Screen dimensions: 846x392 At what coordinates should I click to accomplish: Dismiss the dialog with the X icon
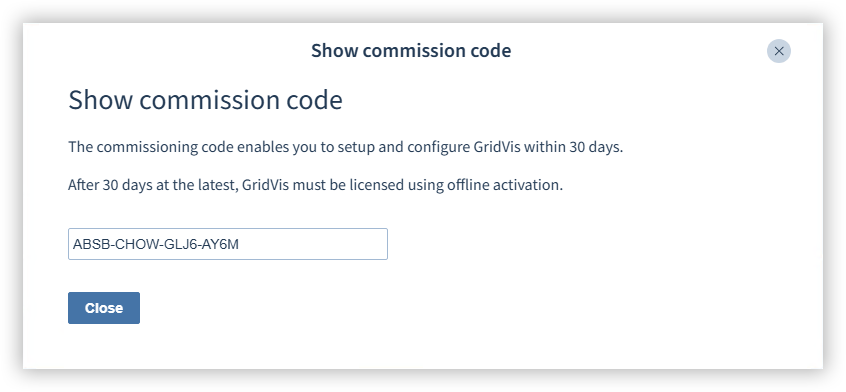pos(779,51)
